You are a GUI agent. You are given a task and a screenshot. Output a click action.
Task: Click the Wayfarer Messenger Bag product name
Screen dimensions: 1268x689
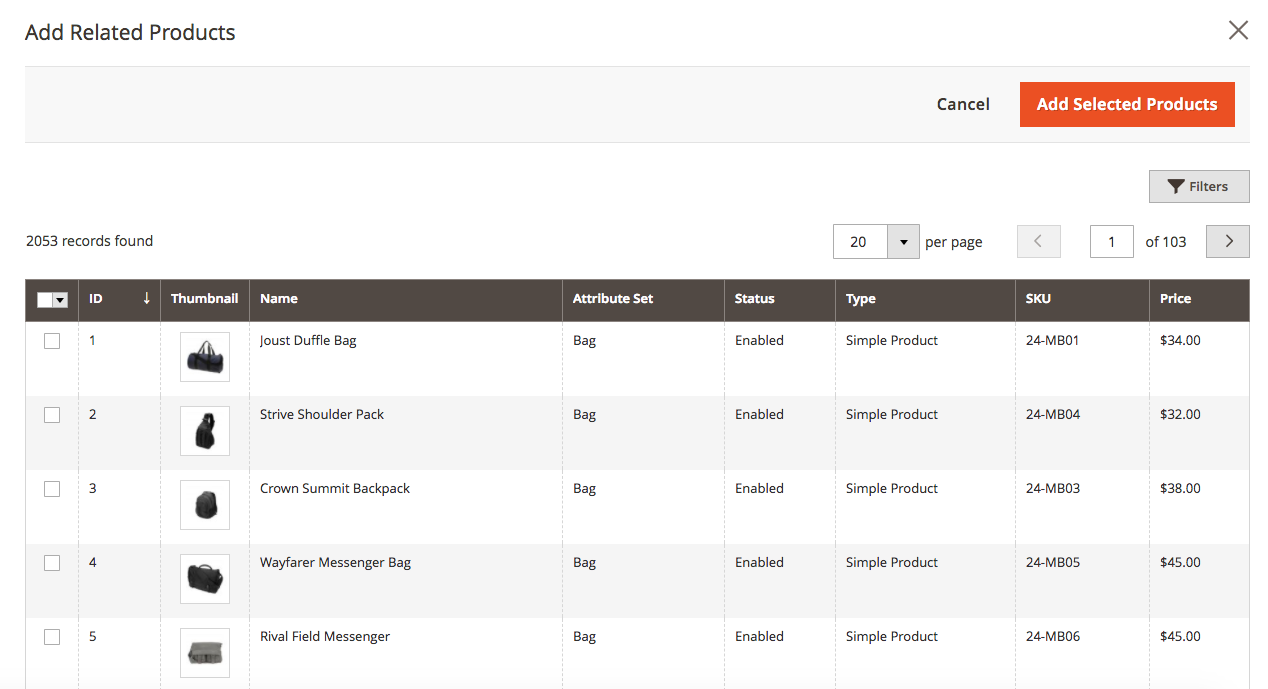(335, 562)
